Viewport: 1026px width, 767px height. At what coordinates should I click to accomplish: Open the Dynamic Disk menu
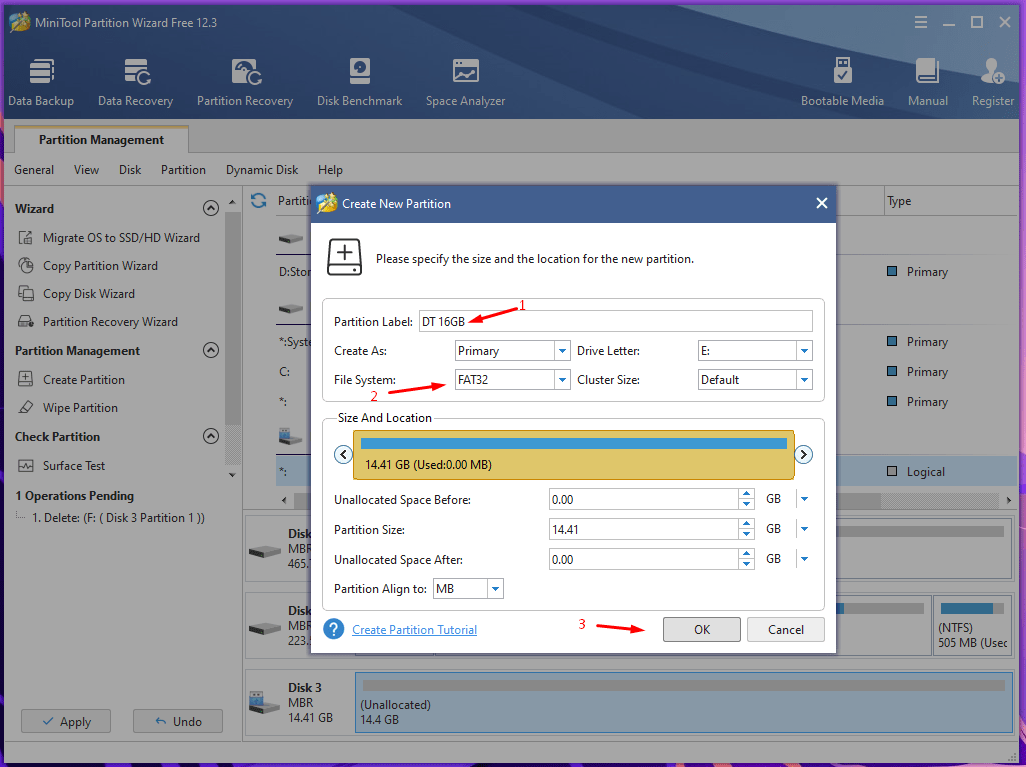coord(262,169)
